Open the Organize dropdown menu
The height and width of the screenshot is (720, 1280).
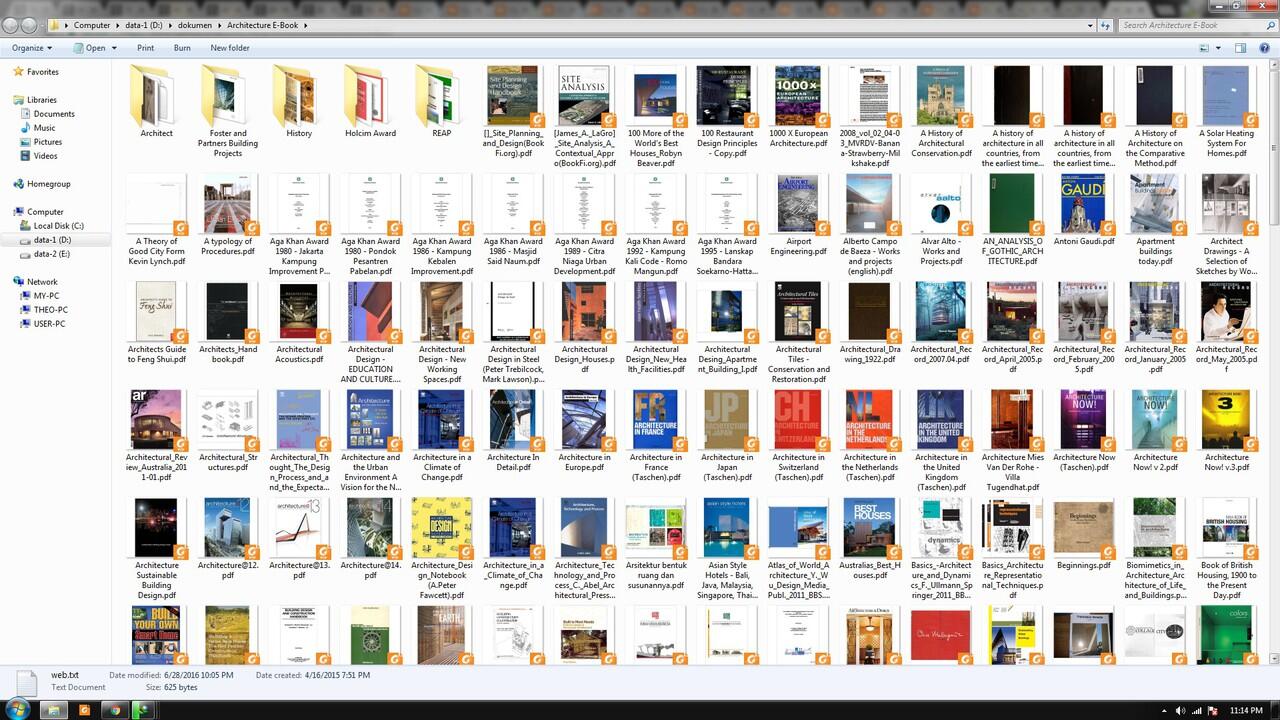[32, 48]
